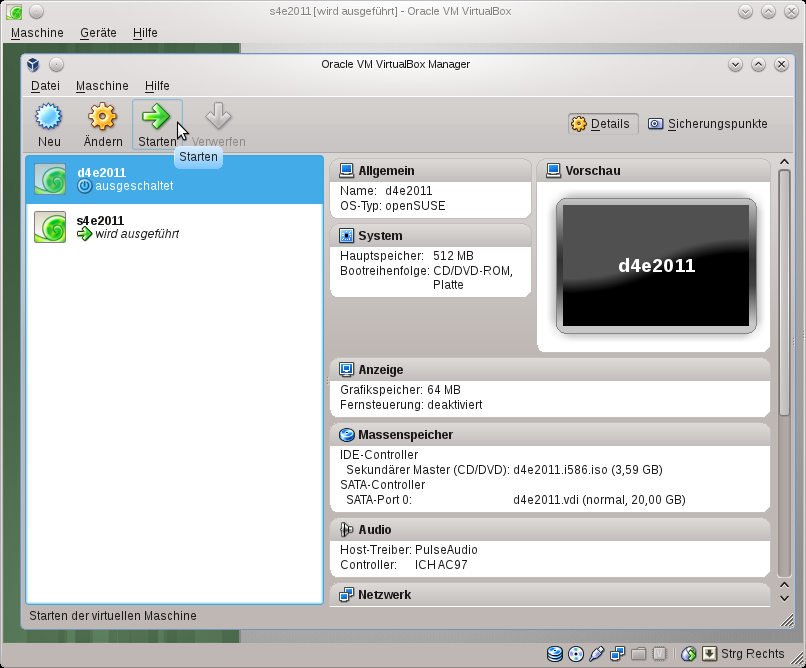Create a new VM with Neu
Viewport: 806px width, 668px height.
pyautogui.click(x=49, y=125)
